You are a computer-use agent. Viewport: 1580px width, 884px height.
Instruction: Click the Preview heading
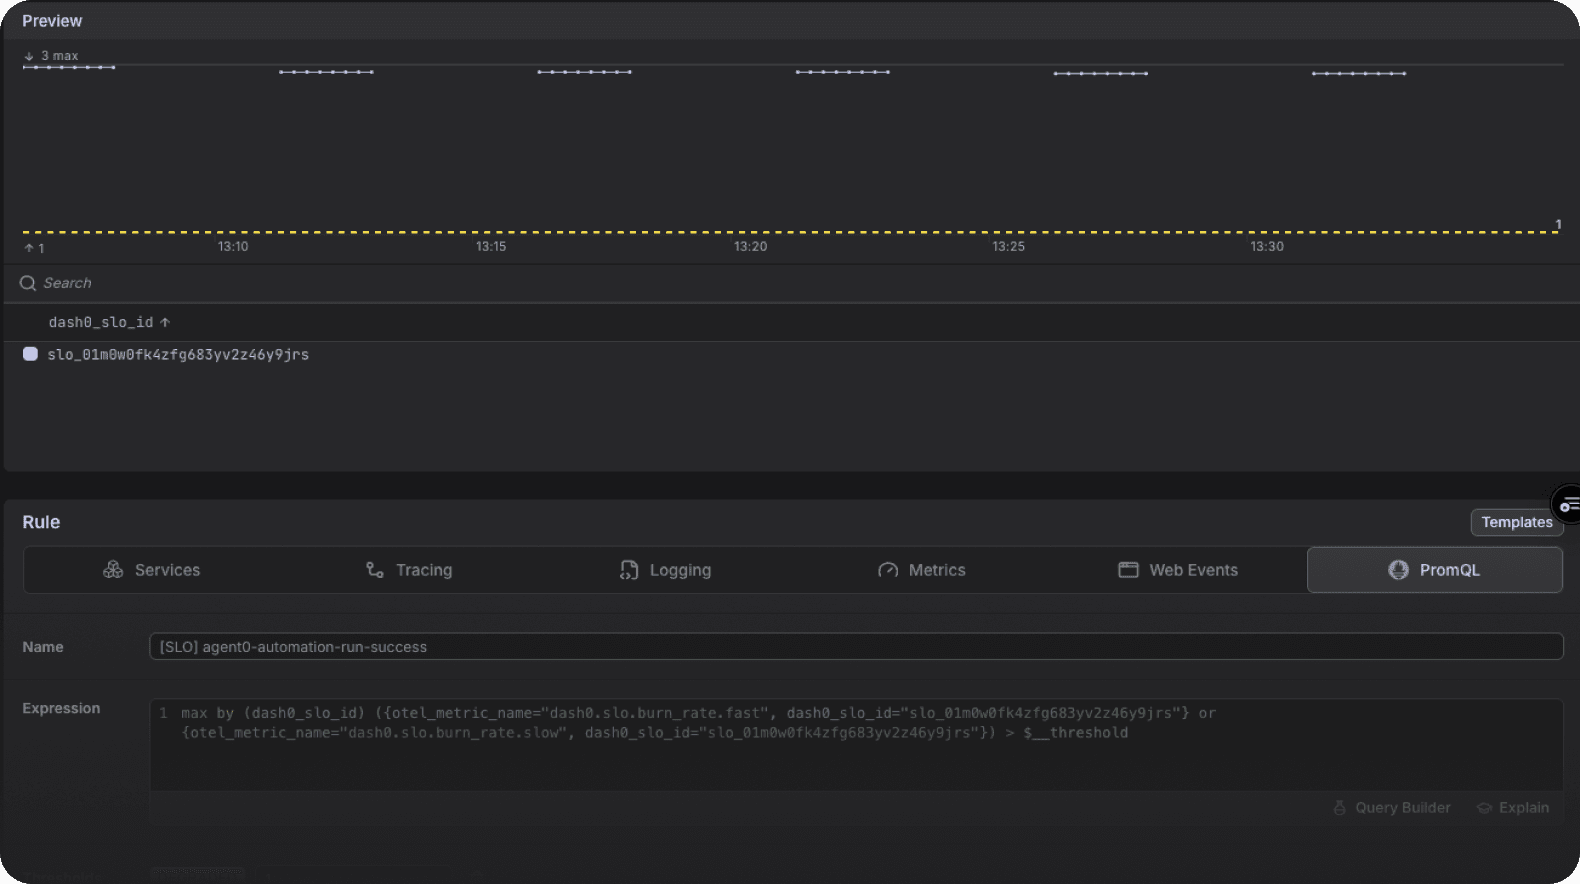(52, 21)
